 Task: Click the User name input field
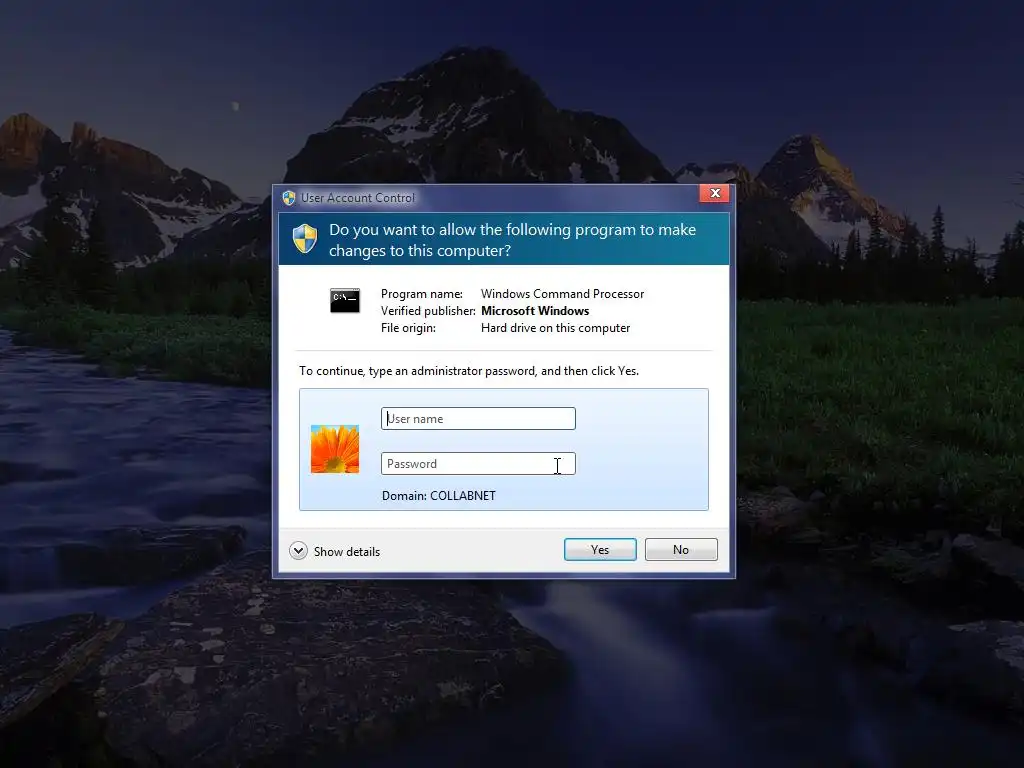478,419
